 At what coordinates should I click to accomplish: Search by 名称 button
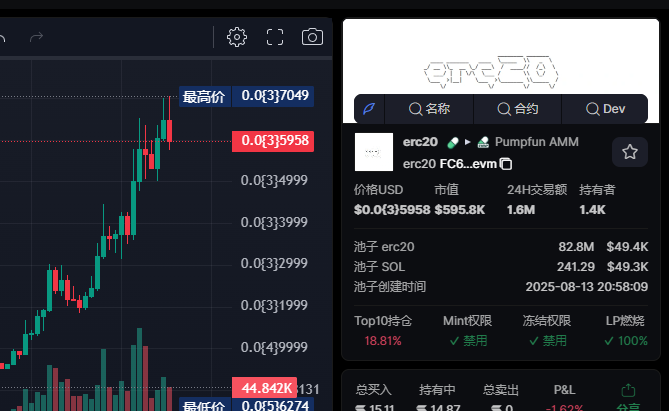pos(429,109)
